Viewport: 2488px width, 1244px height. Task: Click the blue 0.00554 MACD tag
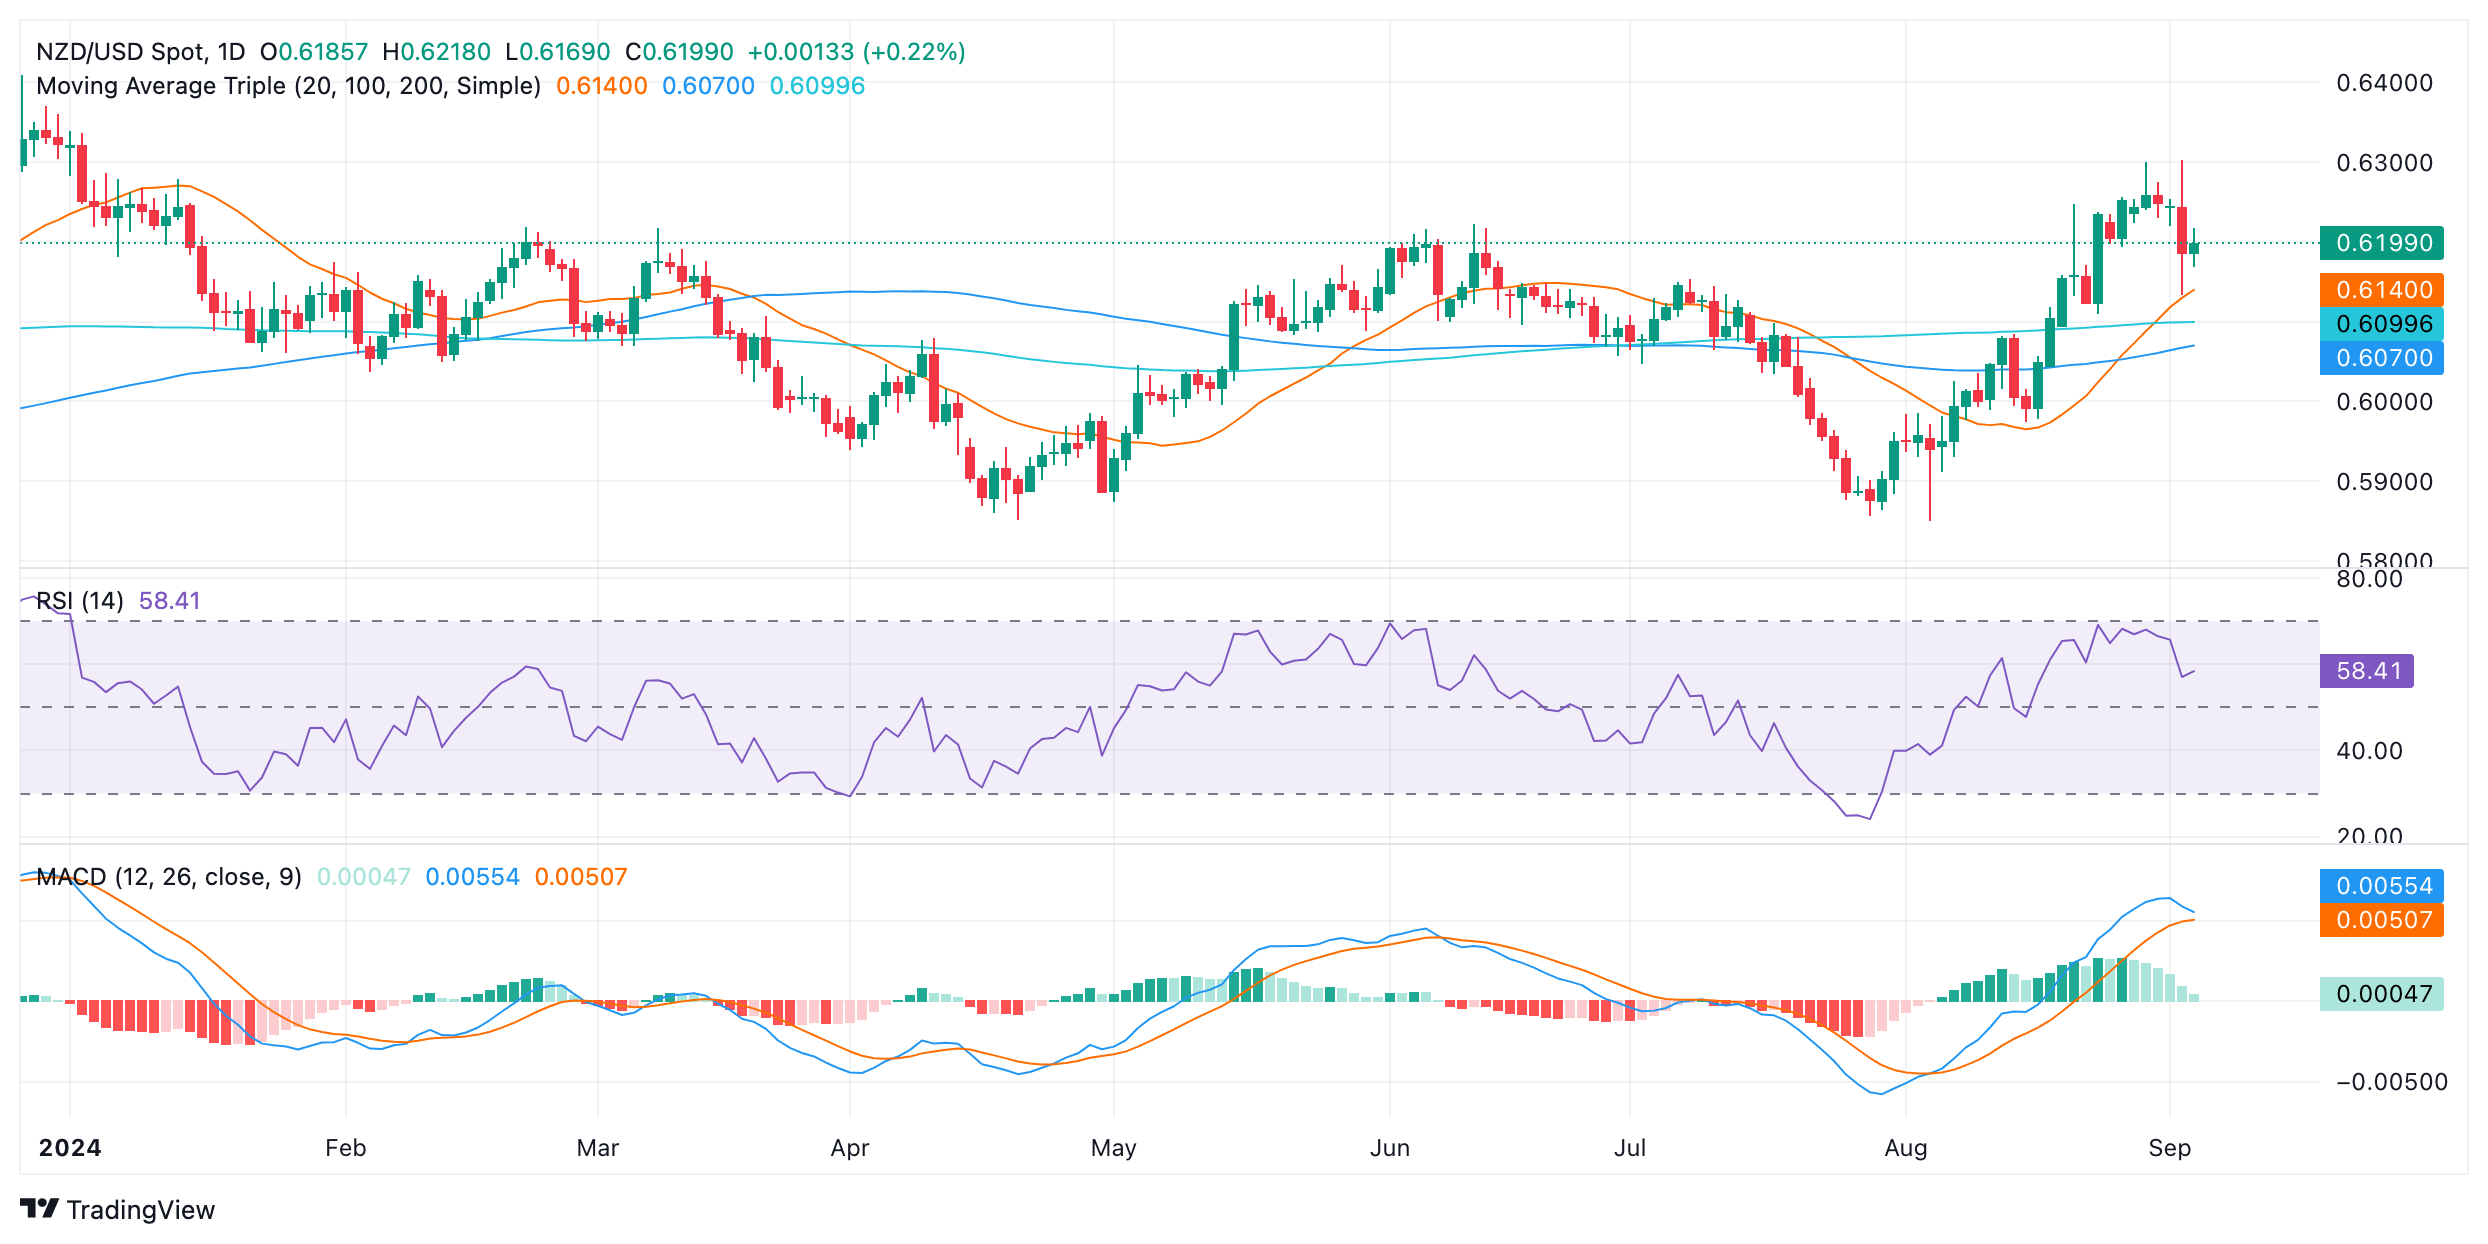pyautogui.click(x=2381, y=886)
